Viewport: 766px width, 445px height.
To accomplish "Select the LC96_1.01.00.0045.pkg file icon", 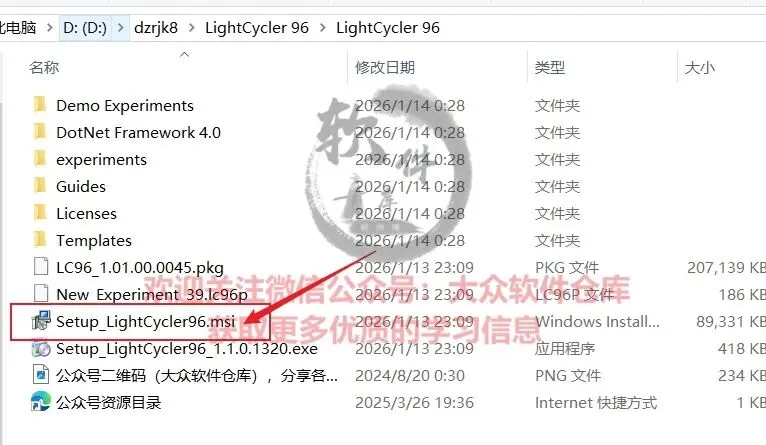I will (41, 267).
